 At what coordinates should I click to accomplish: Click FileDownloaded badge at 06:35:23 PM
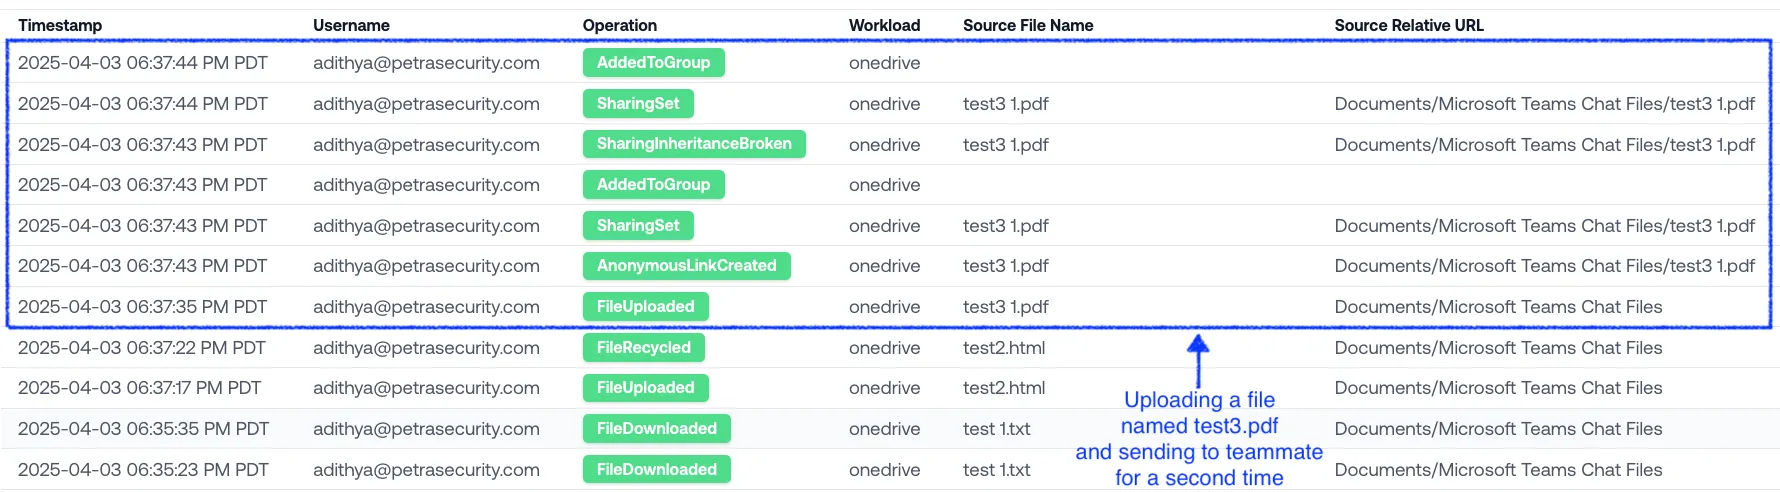[657, 470]
